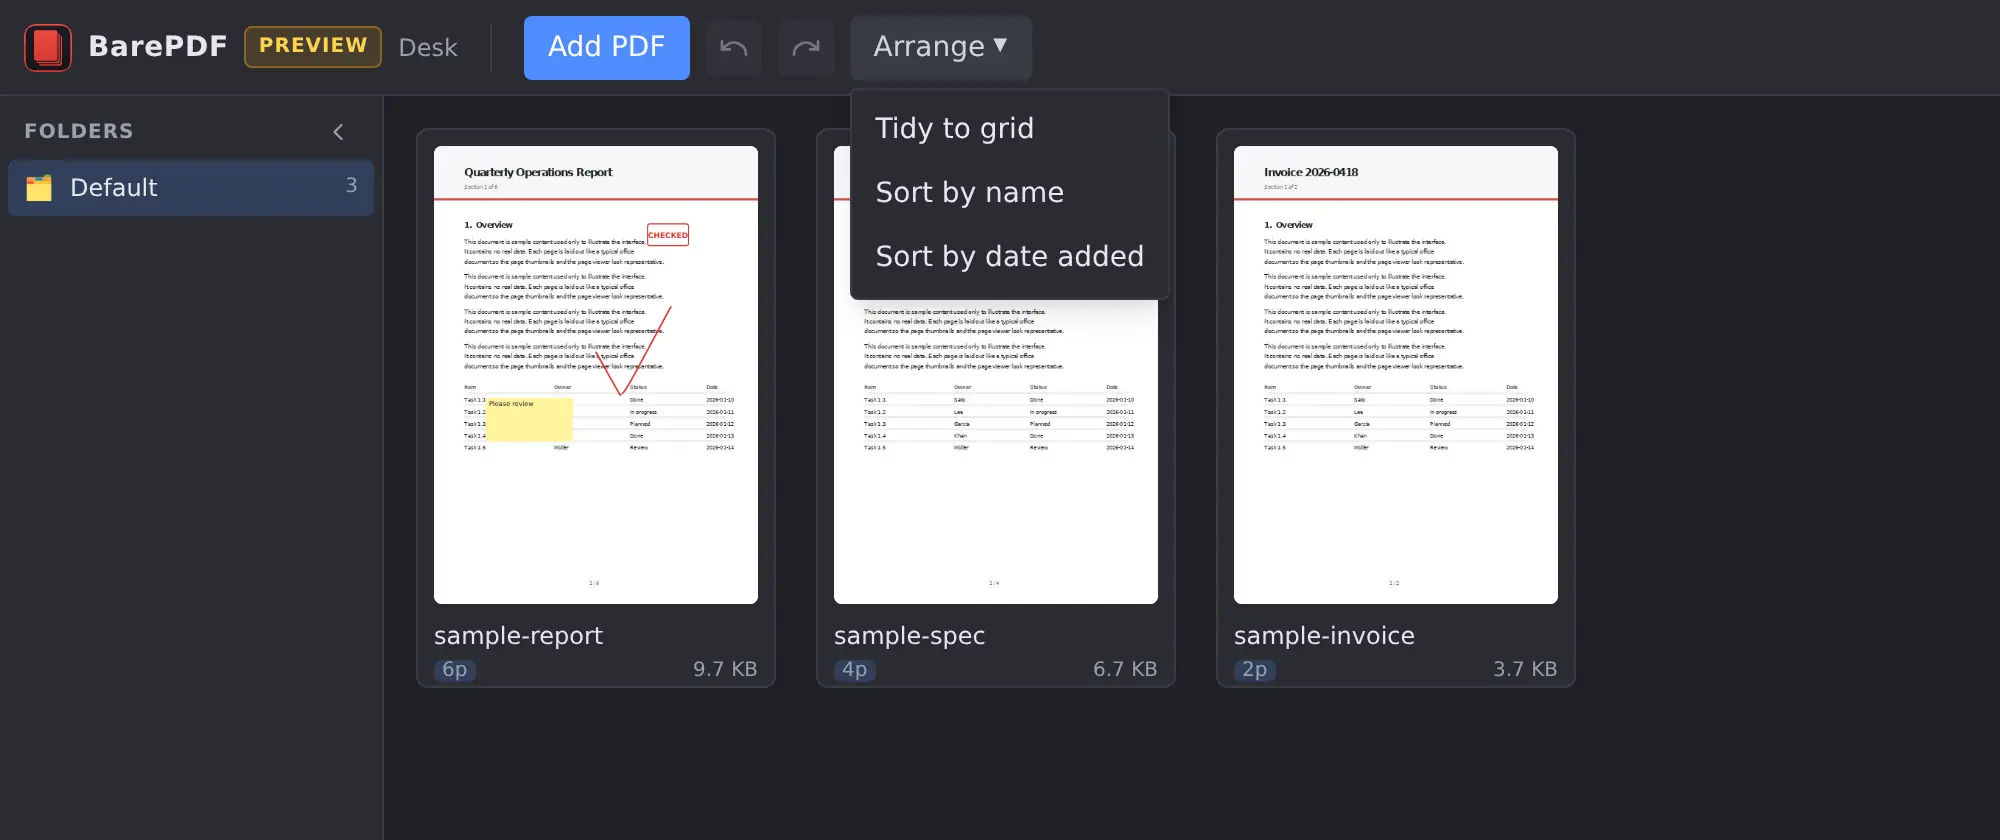Select the Default folder

191,188
